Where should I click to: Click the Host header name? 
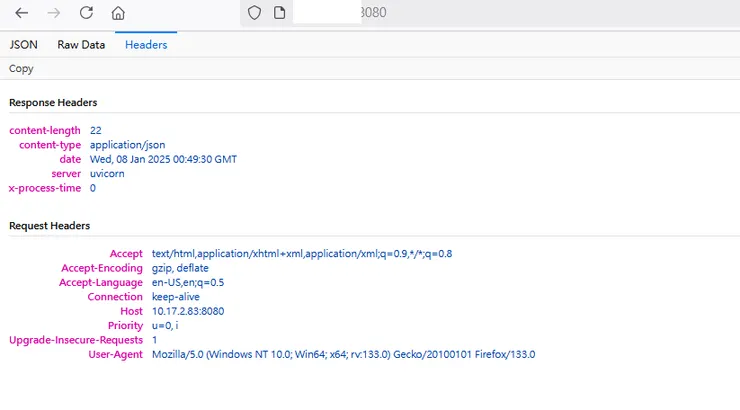pos(131,311)
